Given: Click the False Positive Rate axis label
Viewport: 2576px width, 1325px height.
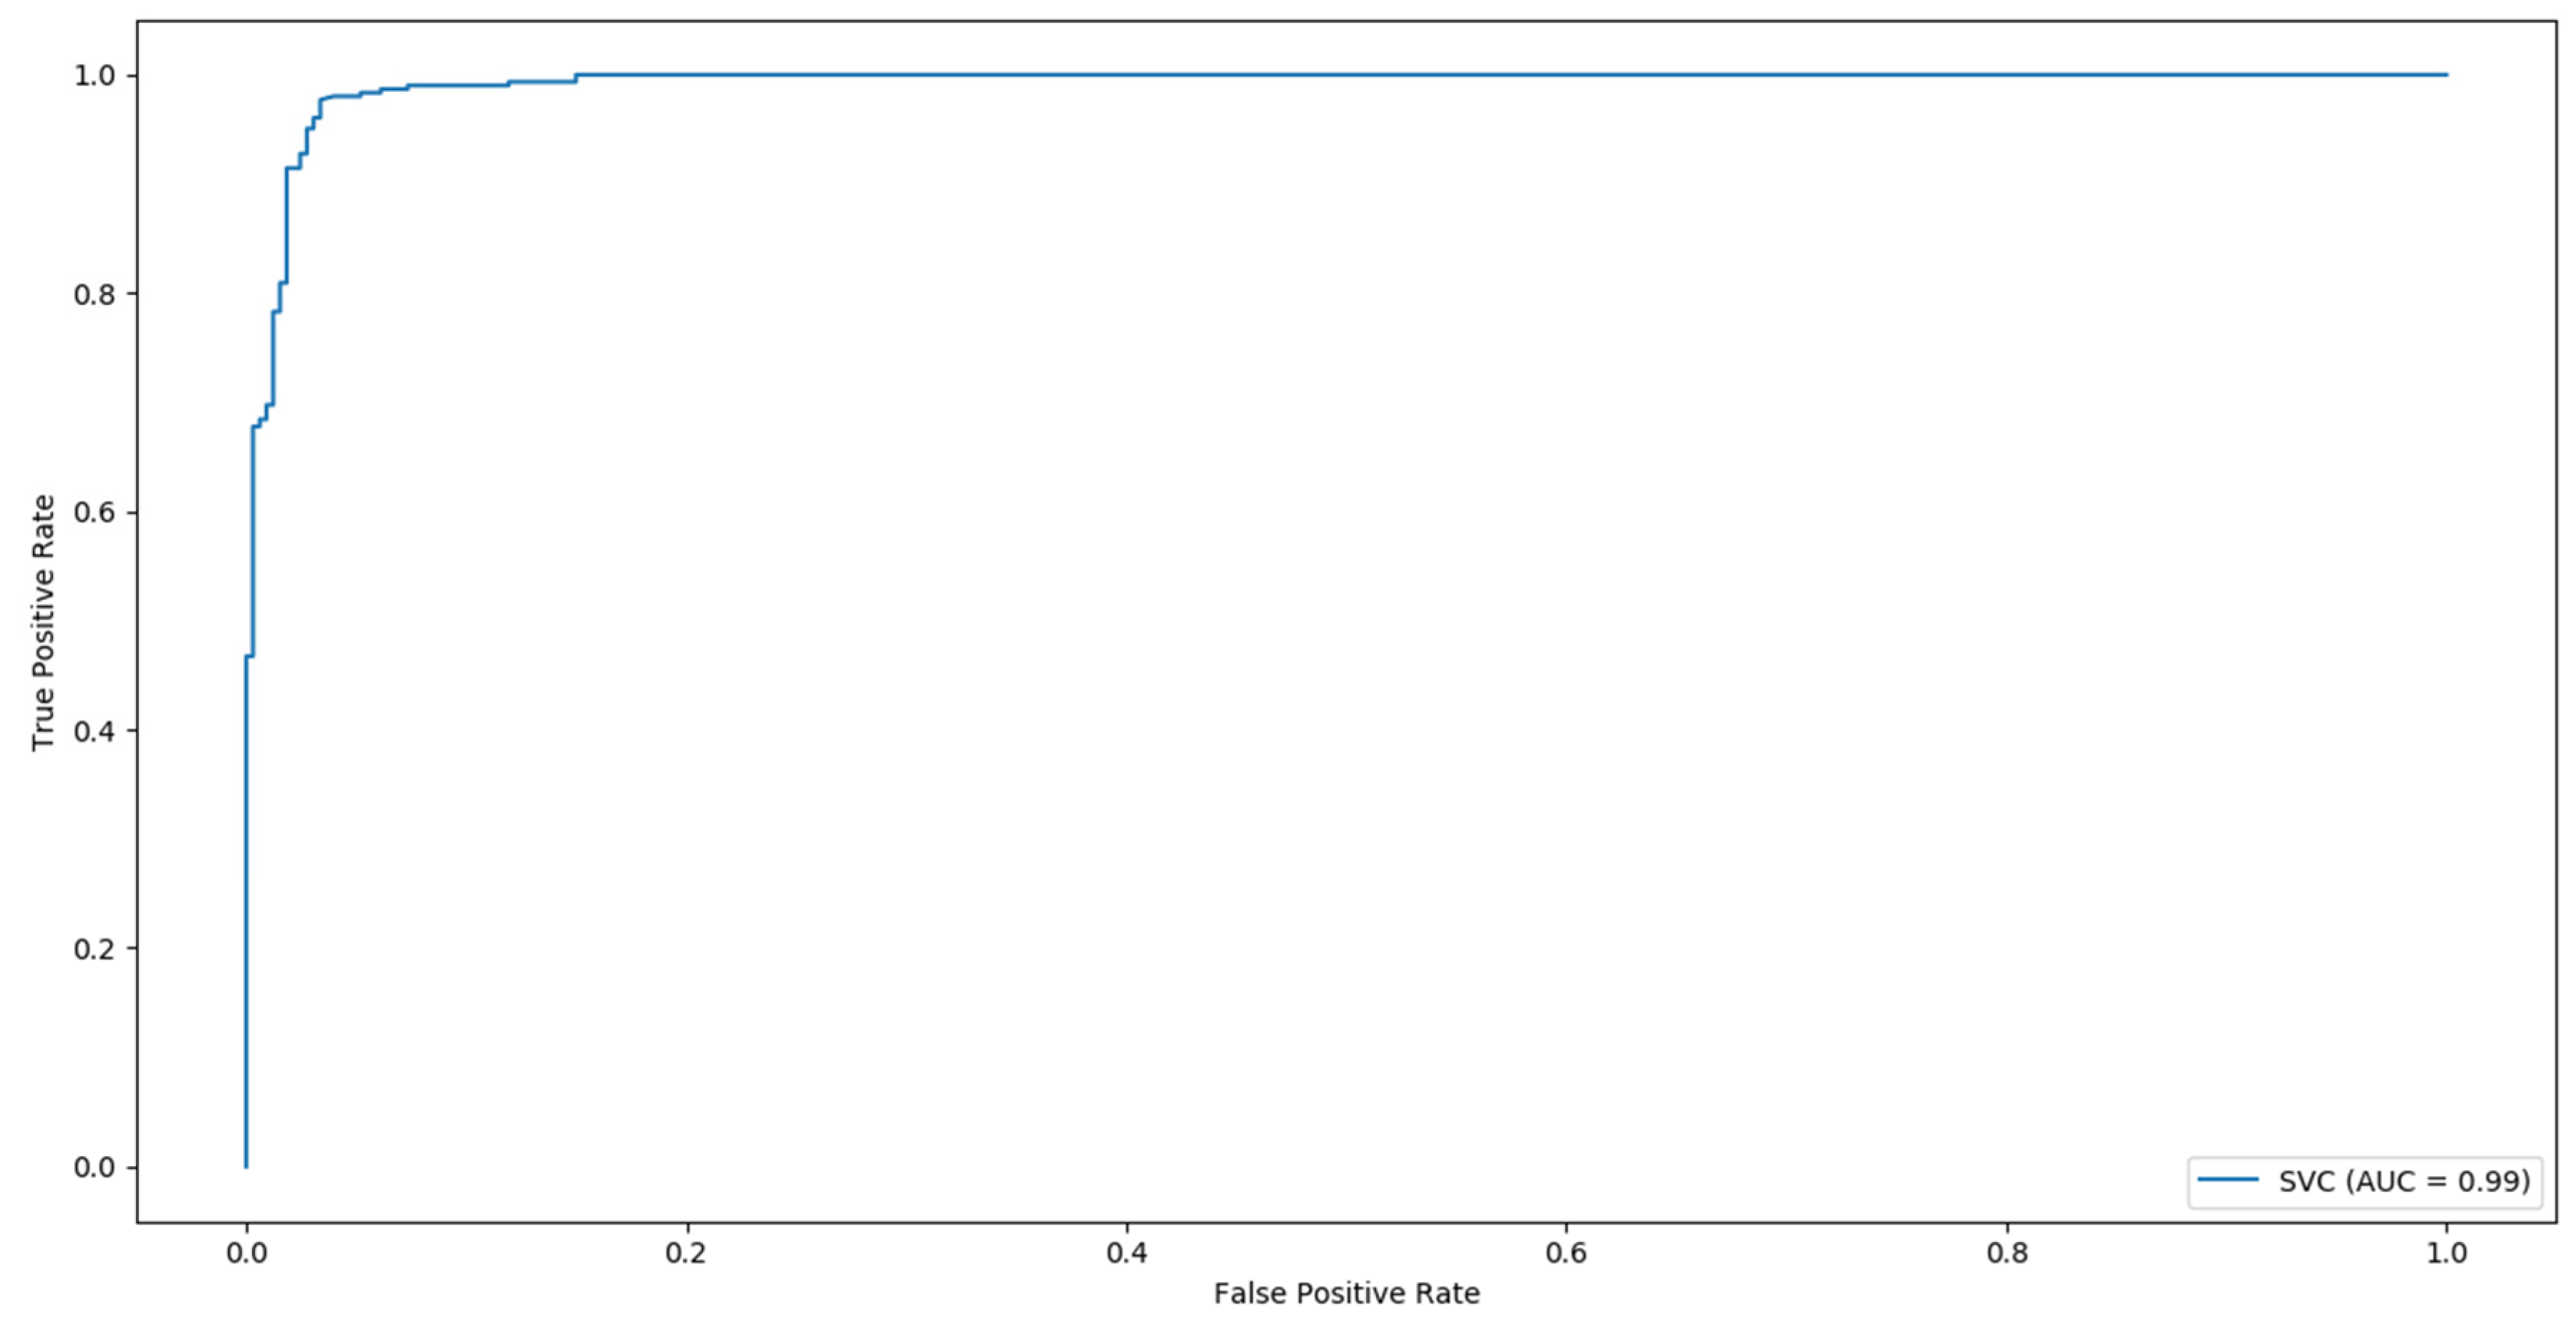Looking at the screenshot, I should click(x=1346, y=1293).
